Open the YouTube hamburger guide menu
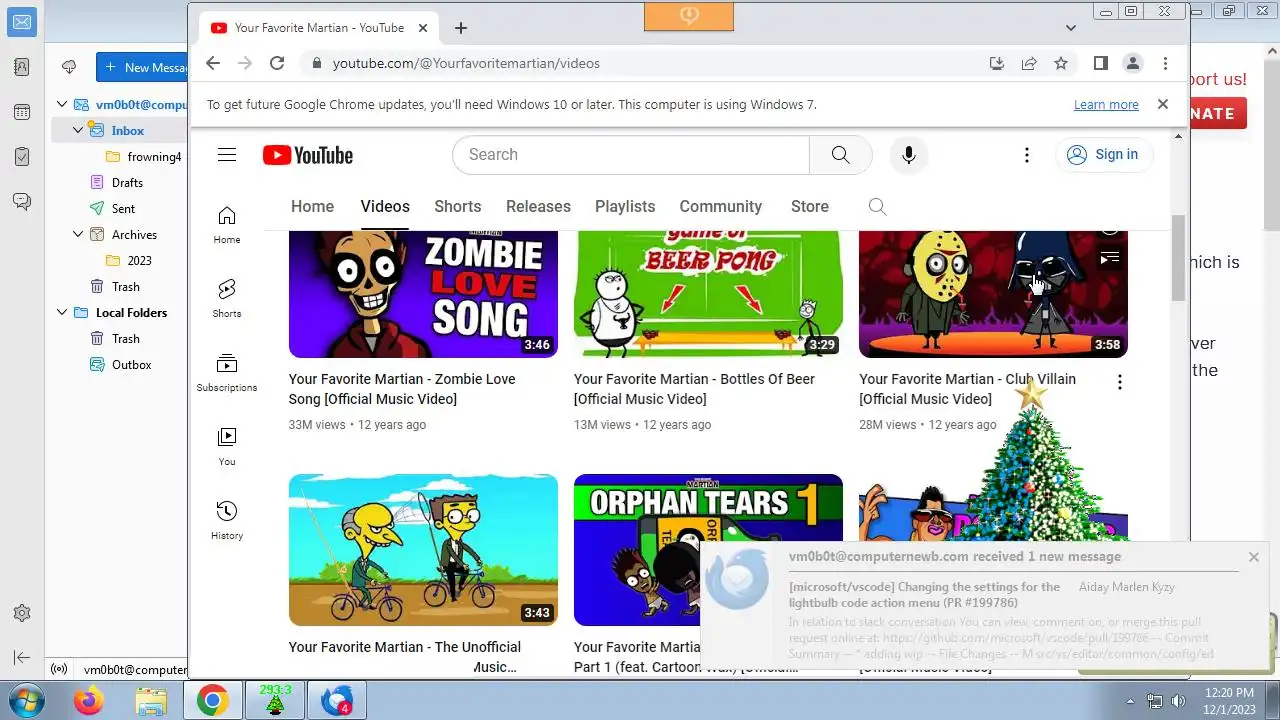 pyautogui.click(x=227, y=155)
